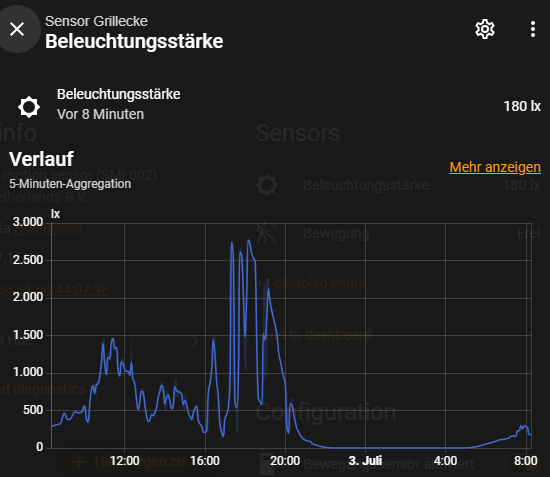The height and width of the screenshot is (477, 550).
Task: Click the Verlauf heading
Action: coord(41,159)
